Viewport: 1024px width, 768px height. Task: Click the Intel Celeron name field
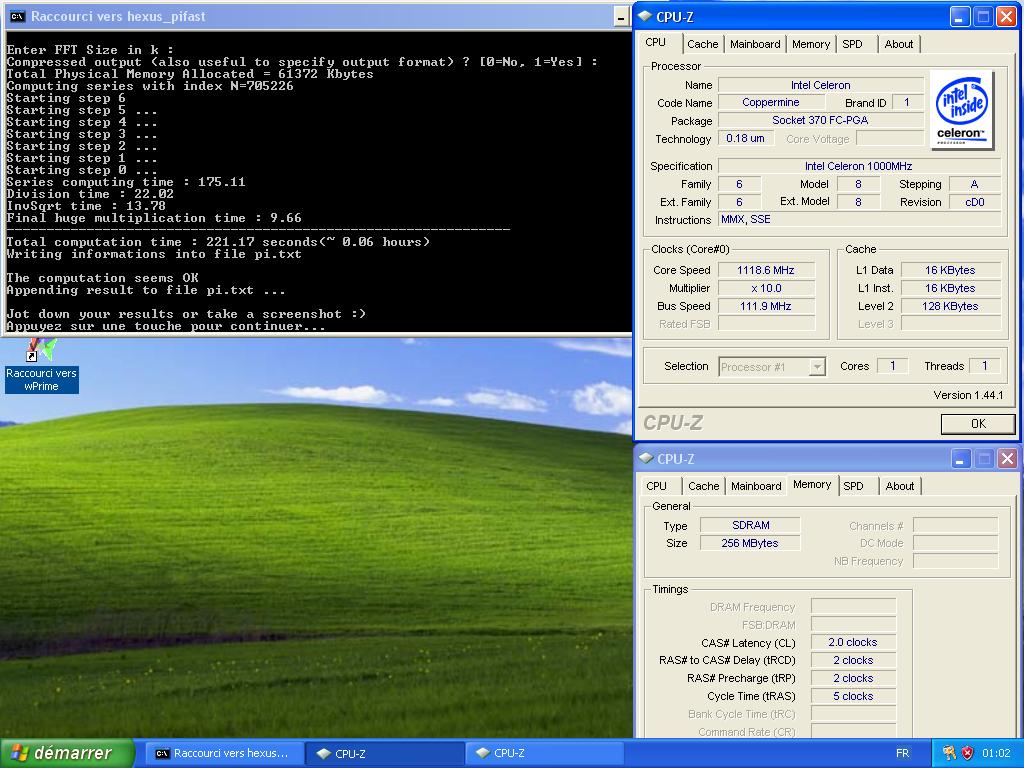click(820, 85)
